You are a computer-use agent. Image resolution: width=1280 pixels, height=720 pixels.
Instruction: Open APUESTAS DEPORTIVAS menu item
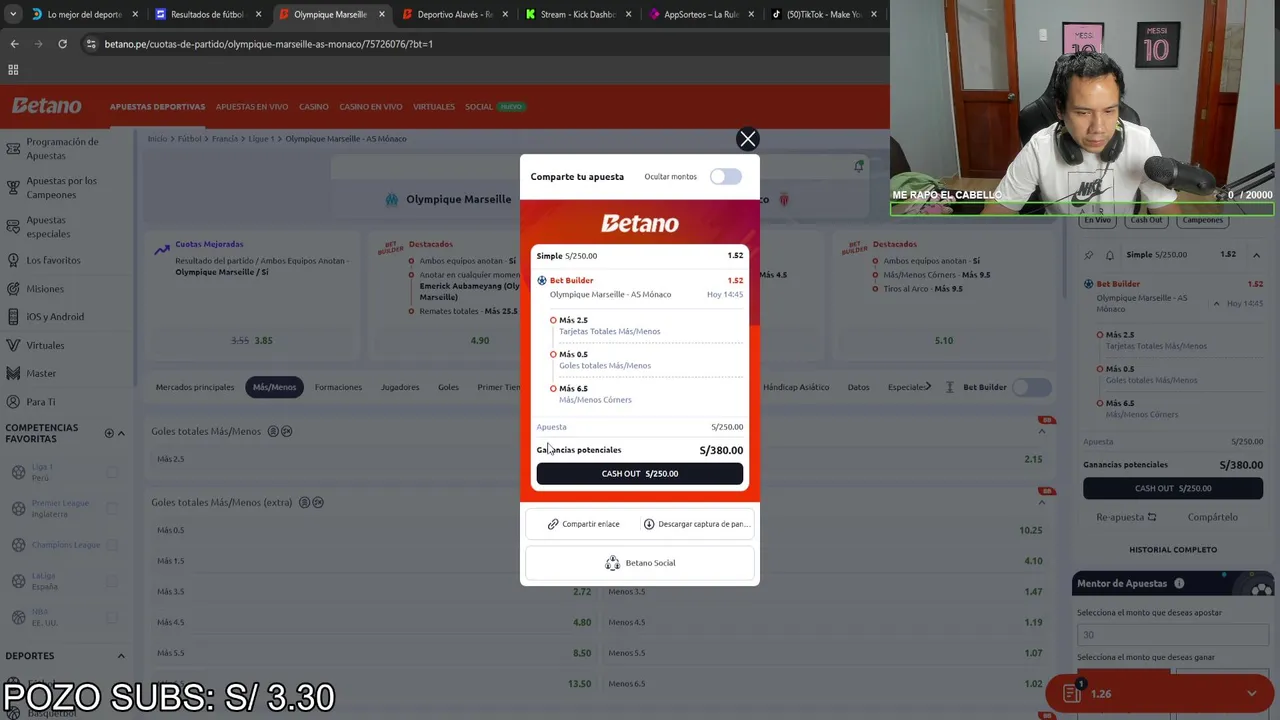pyautogui.click(x=157, y=107)
